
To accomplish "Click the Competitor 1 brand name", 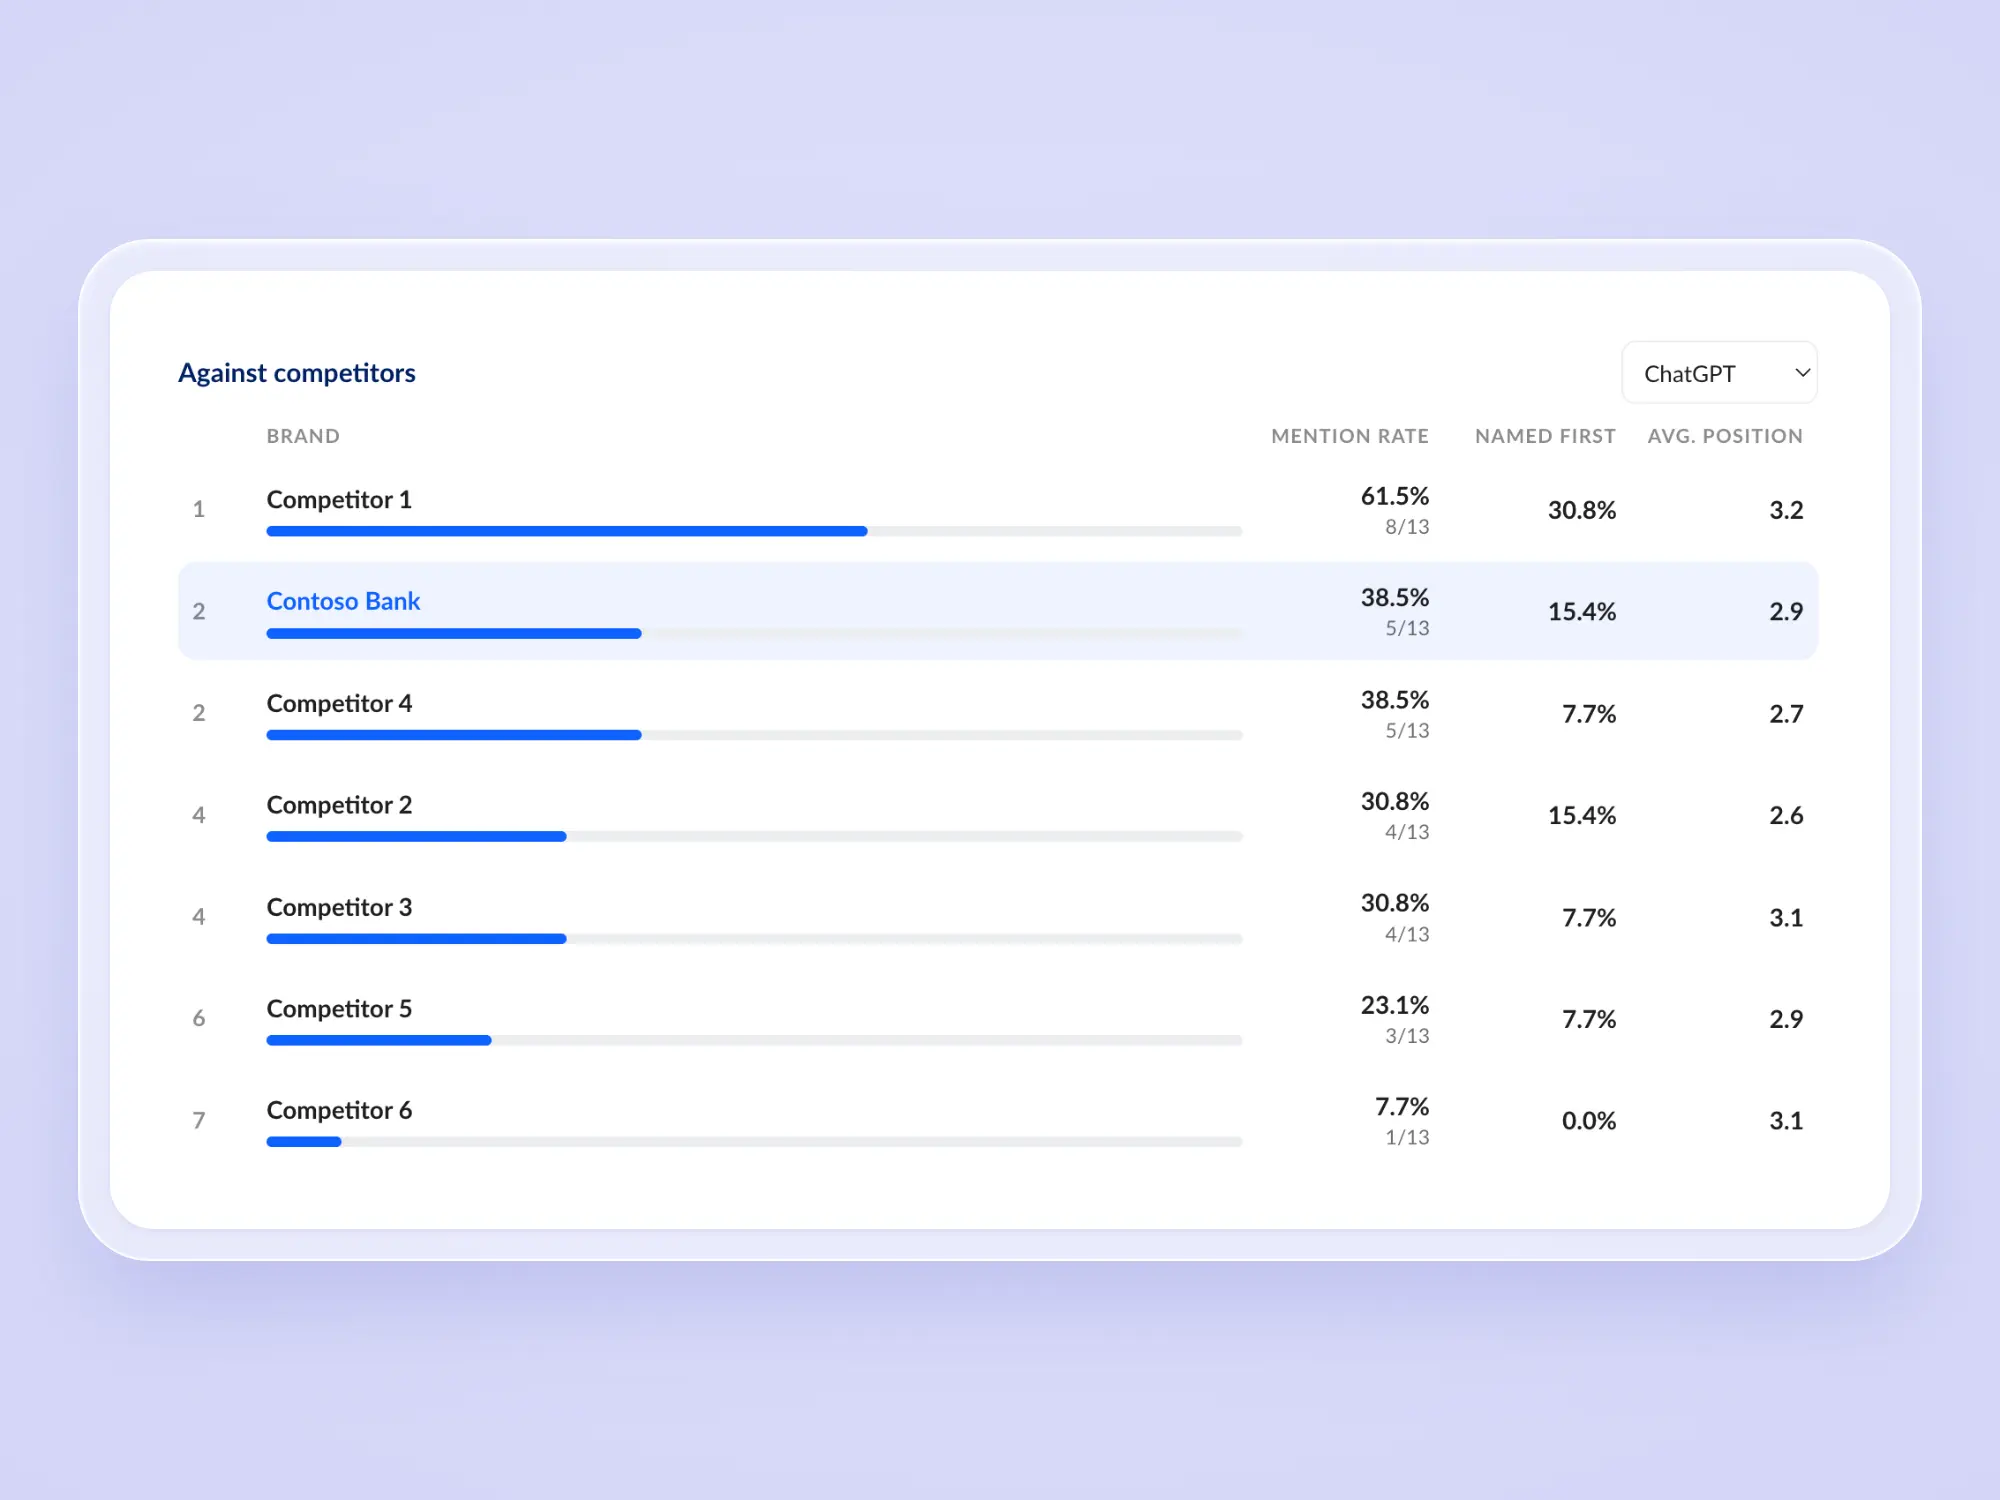I will (x=339, y=499).
